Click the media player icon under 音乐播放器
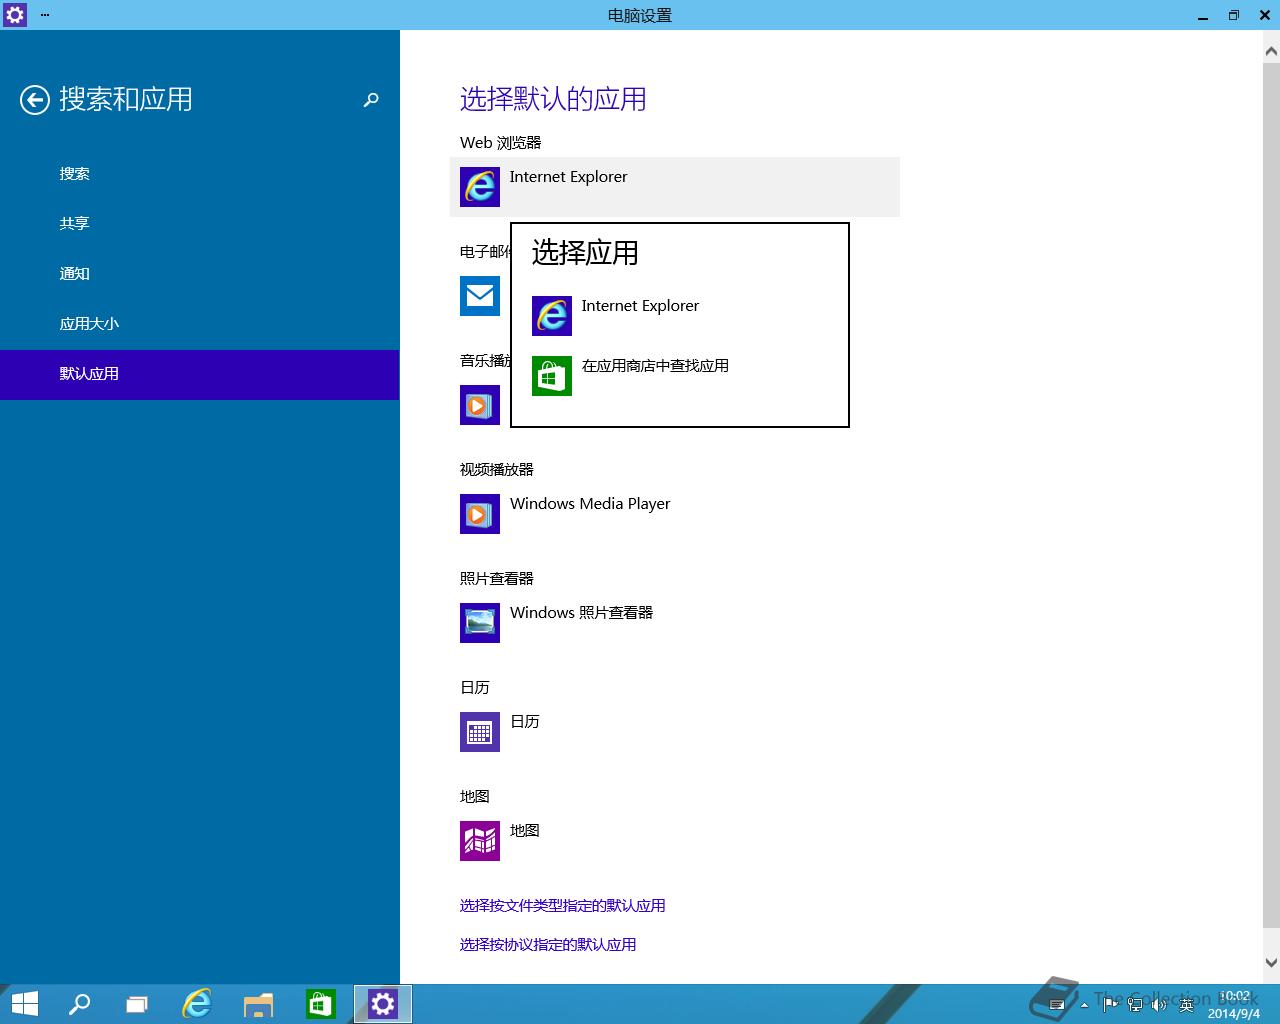The image size is (1280, 1024). coord(480,405)
